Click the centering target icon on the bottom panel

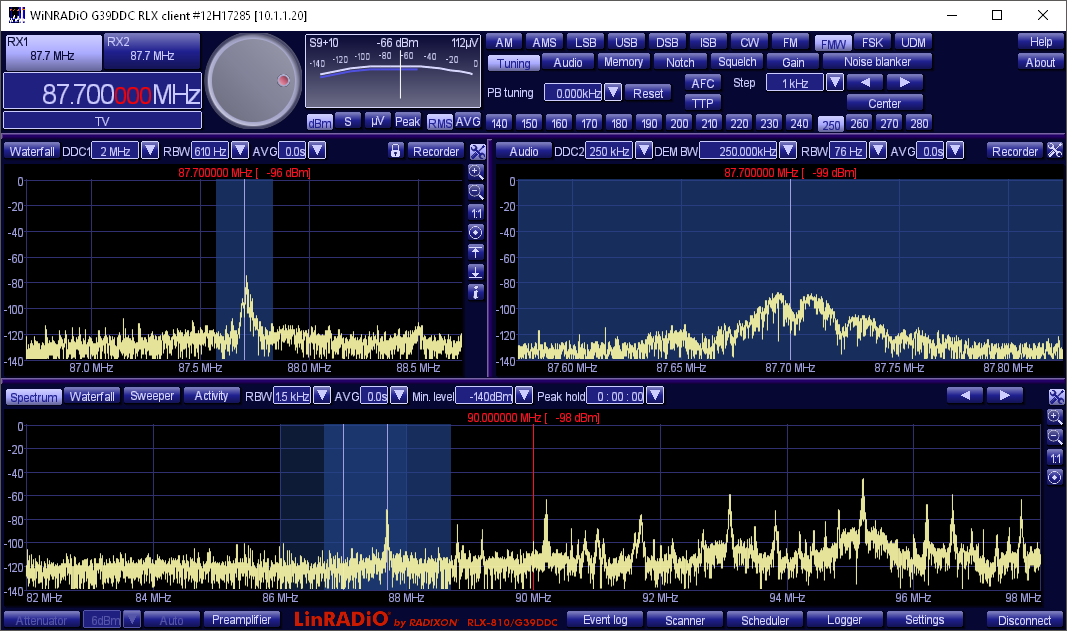point(1056,477)
